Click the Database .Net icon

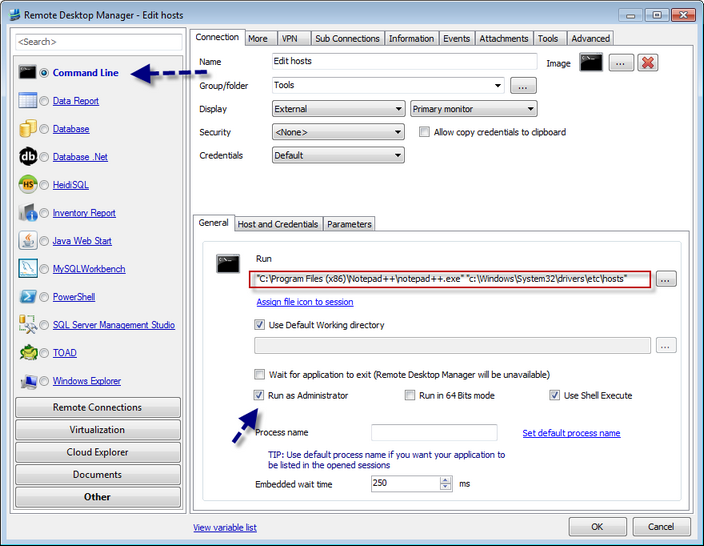click(x=28, y=157)
